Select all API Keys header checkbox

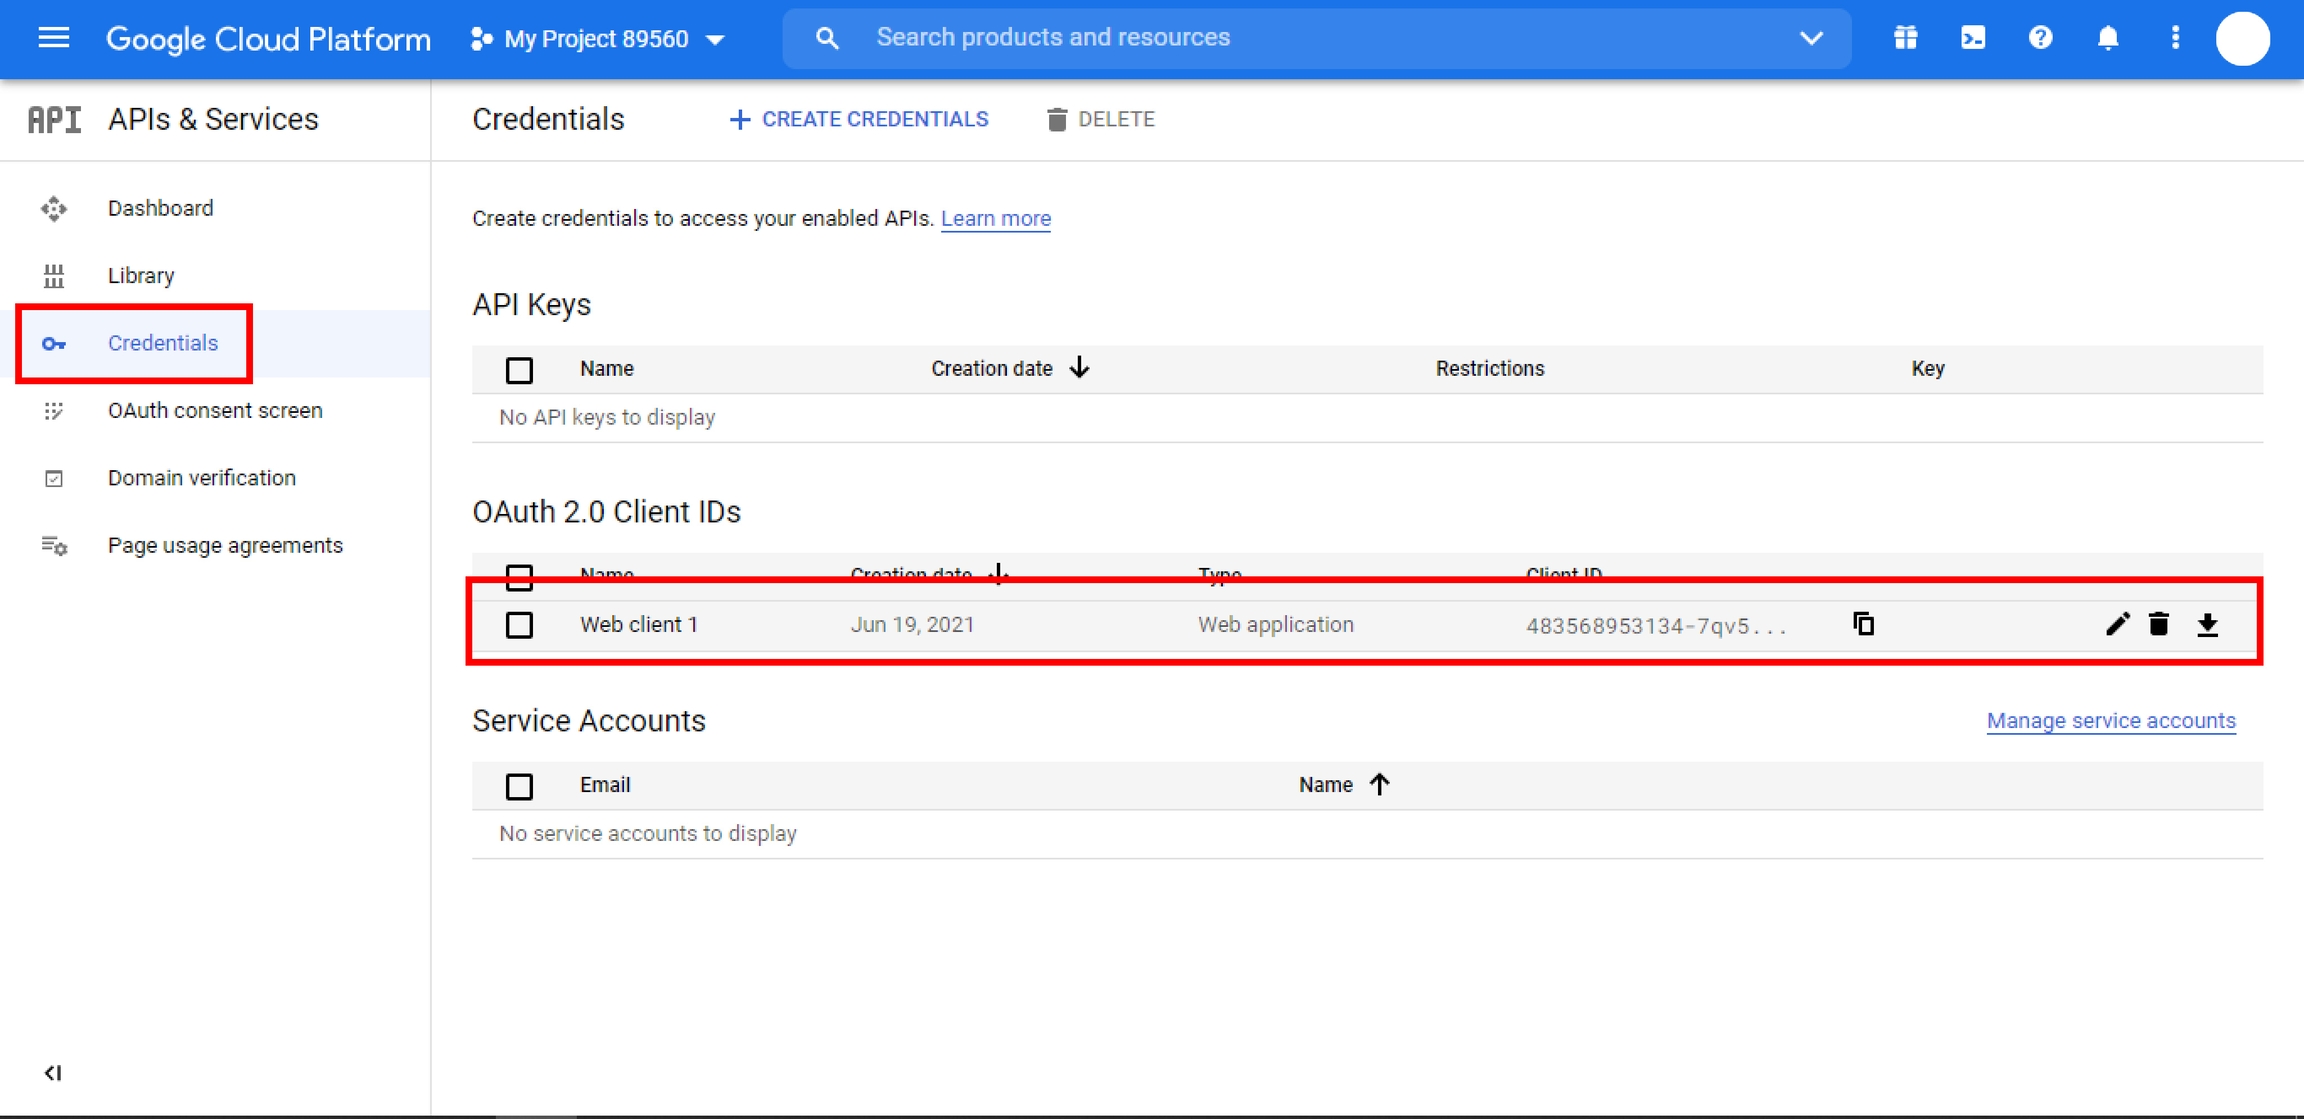[519, 370]
